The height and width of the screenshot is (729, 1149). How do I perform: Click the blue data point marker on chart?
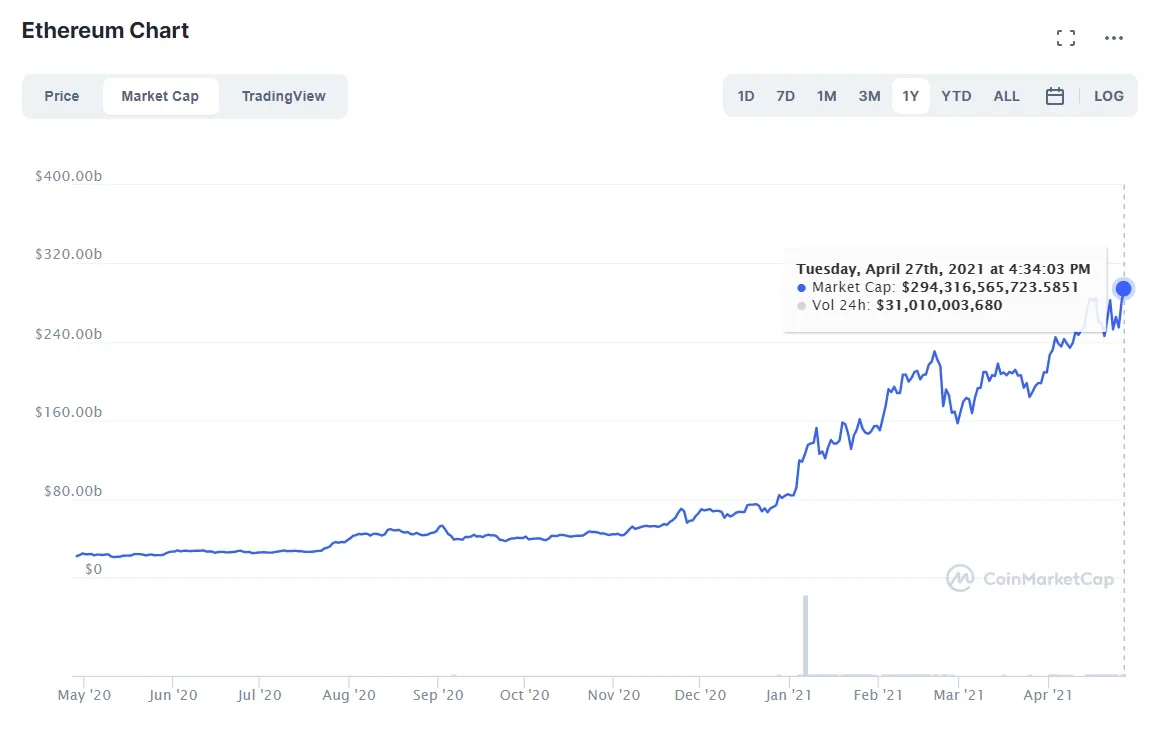pyautogui.click(x=1123, y=289)
